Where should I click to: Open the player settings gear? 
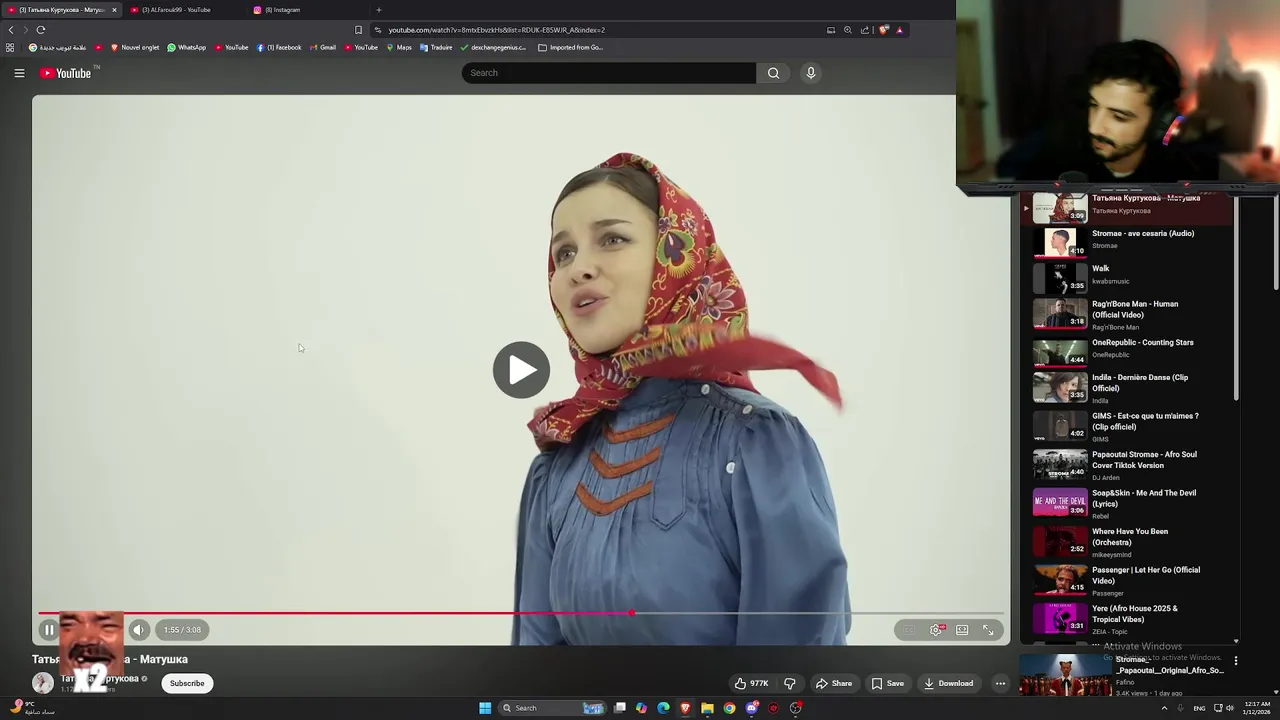(x=936, y=630)
